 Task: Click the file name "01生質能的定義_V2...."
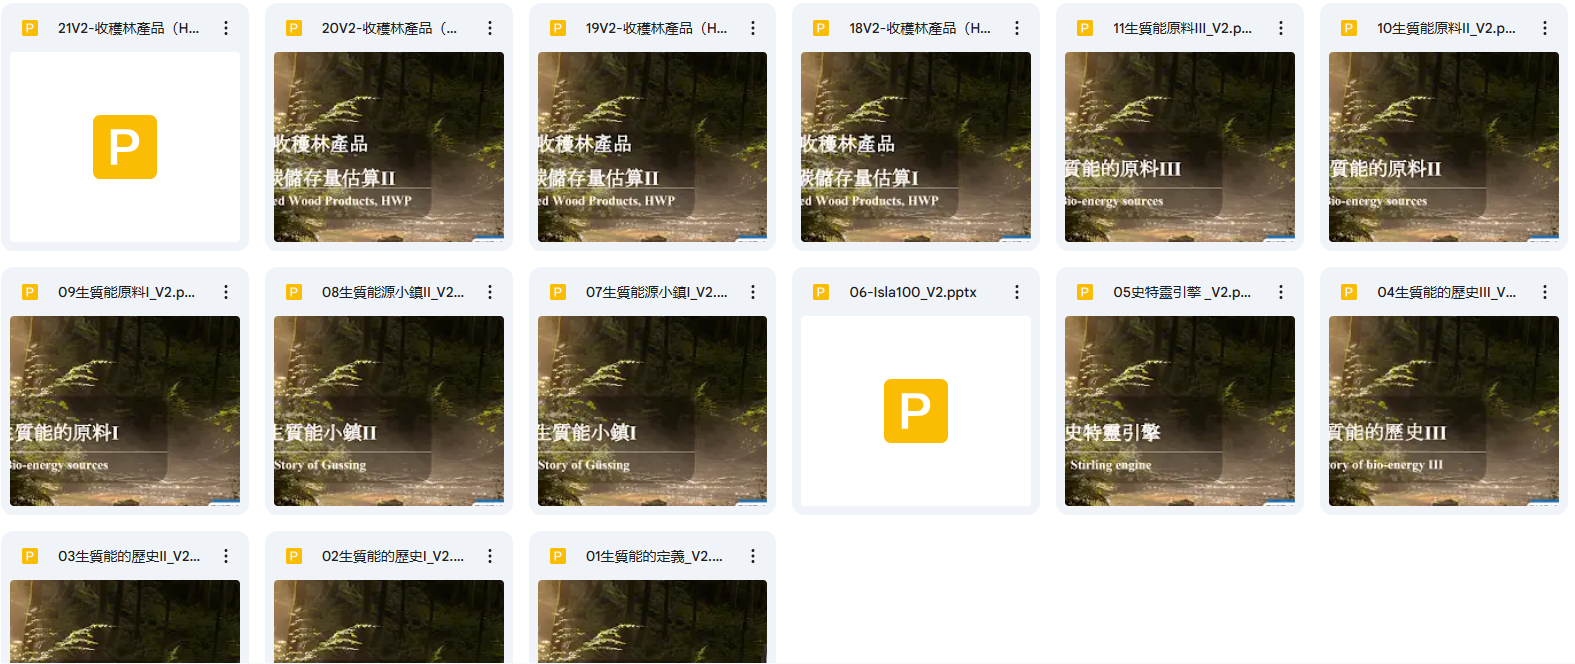(x=654, y=556)
